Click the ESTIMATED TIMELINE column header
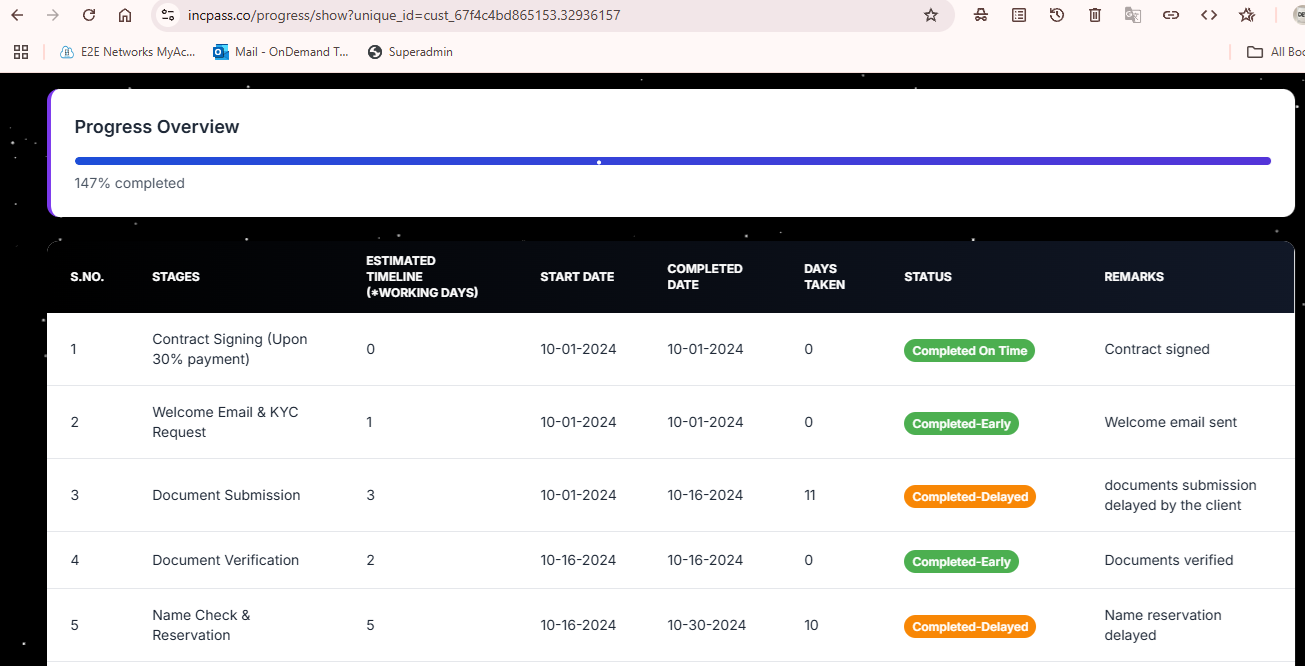Image resolution: width=1305 pixels, height=666 pixels. click(x=422, y=277)
